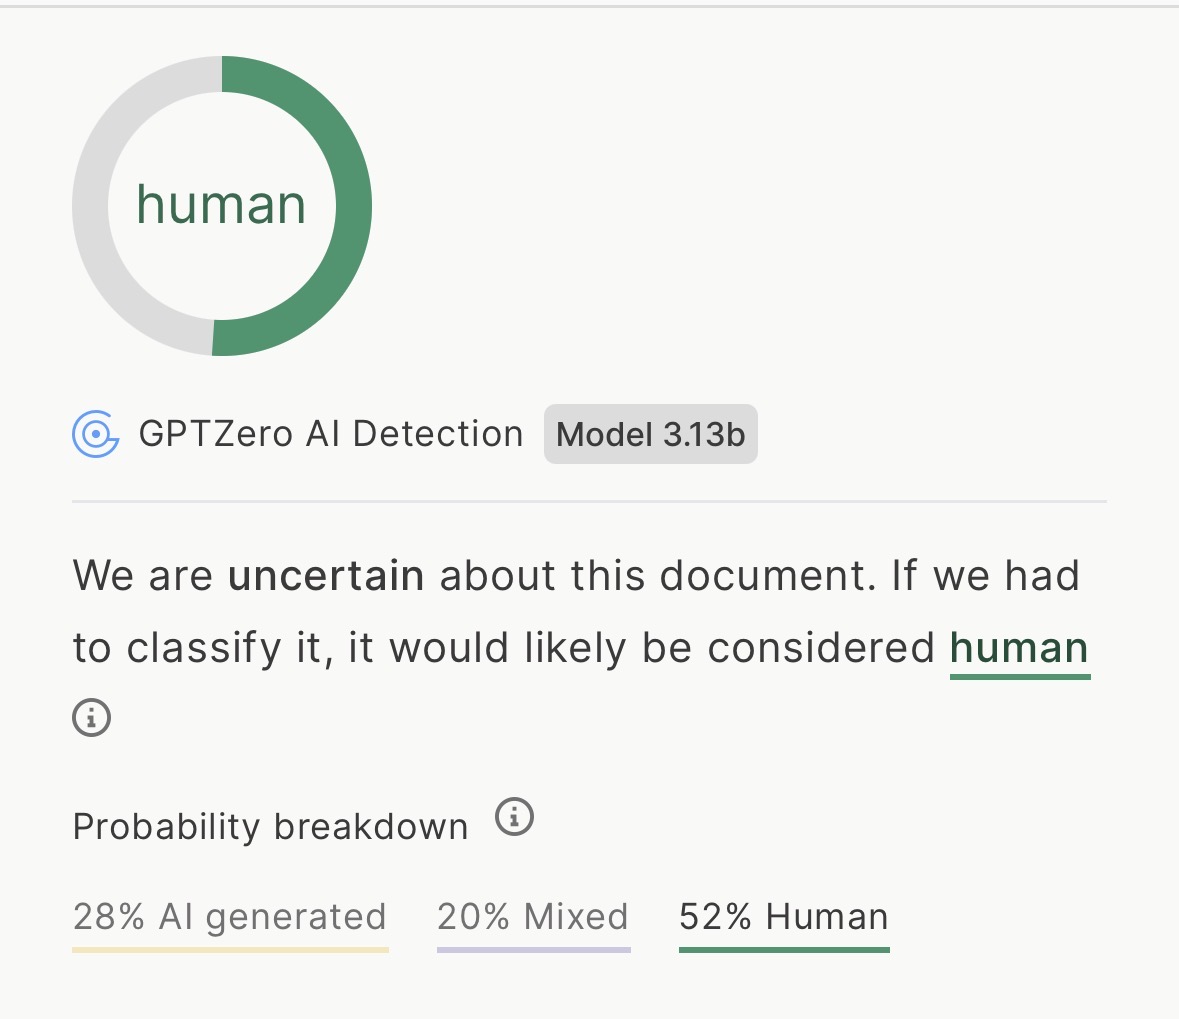Open the underlined "human" classification link
This screenshot has height=1019, width=1179.
1019,648
